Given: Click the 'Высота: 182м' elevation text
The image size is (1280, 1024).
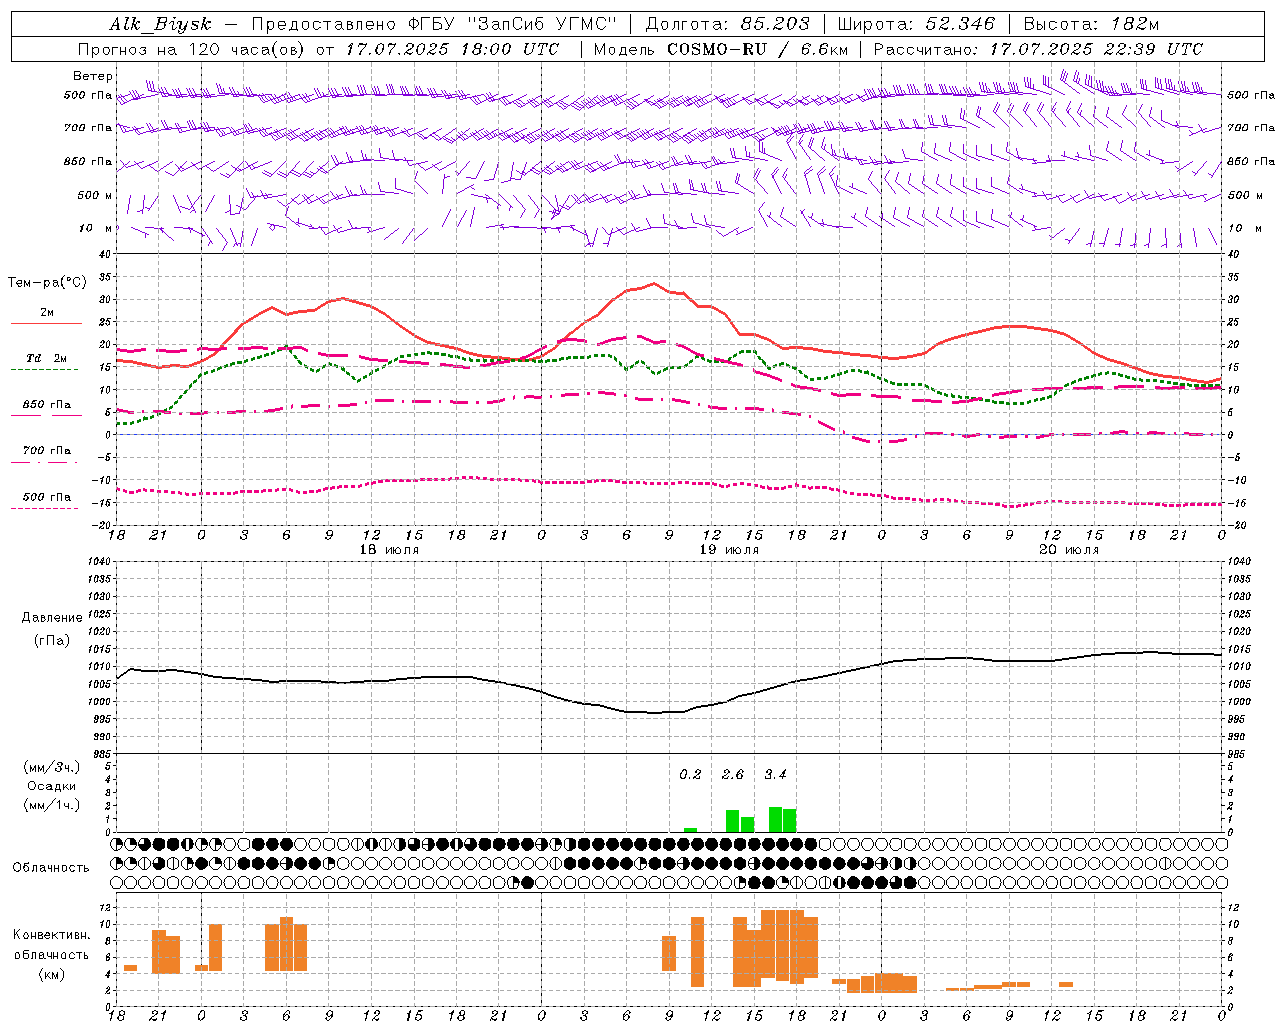Looking at the screenshot, I should click(1091, 25).
